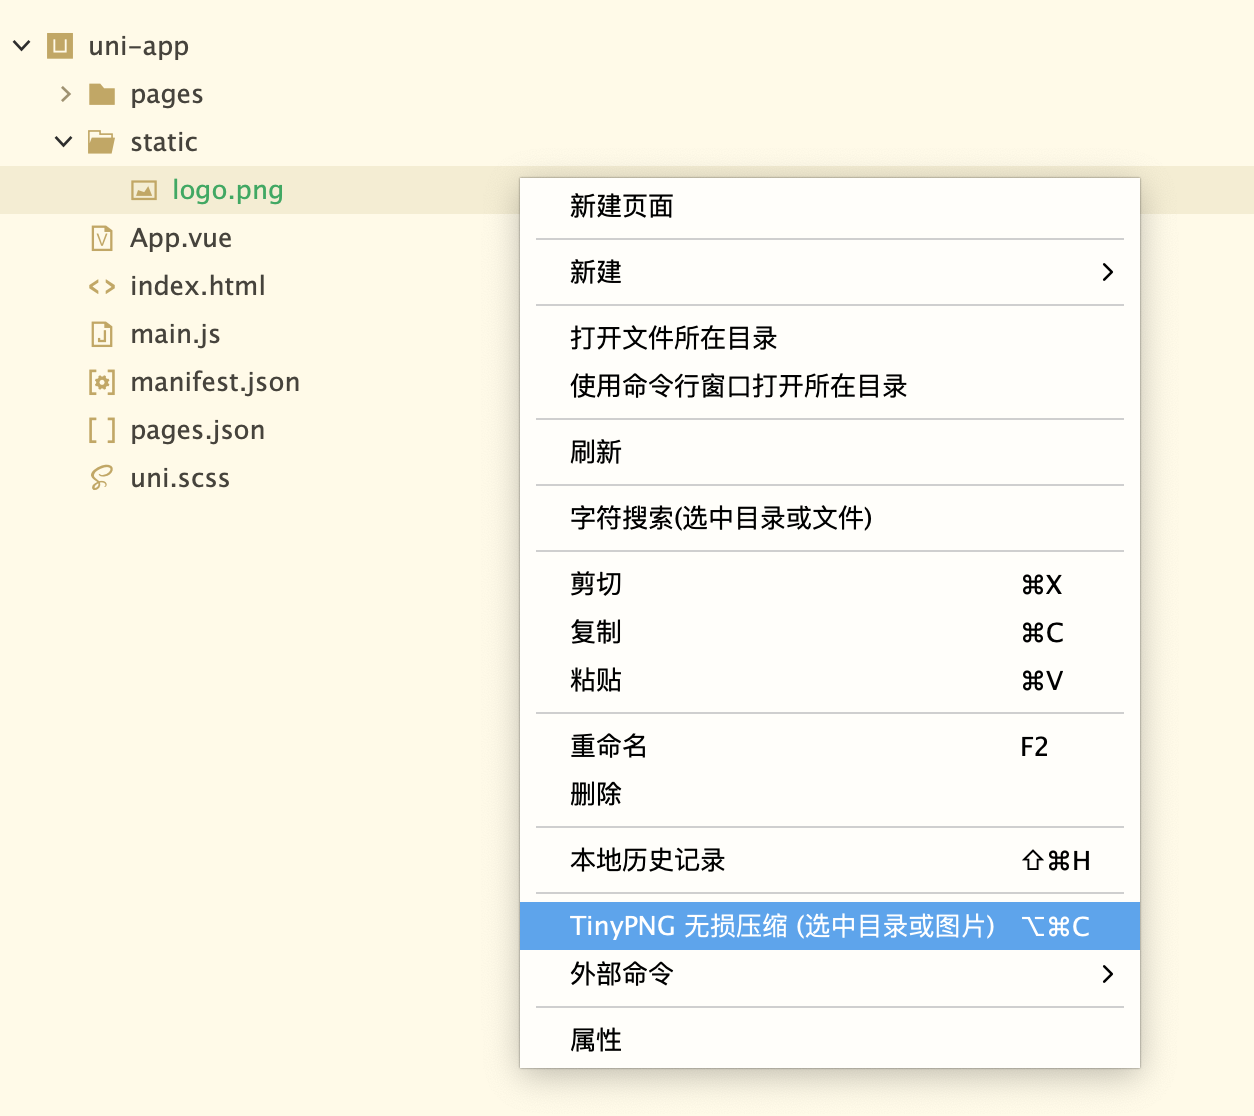Open pages.json in the tree
Viewport: 1254px width, 1116px height.
coord(198,430)
